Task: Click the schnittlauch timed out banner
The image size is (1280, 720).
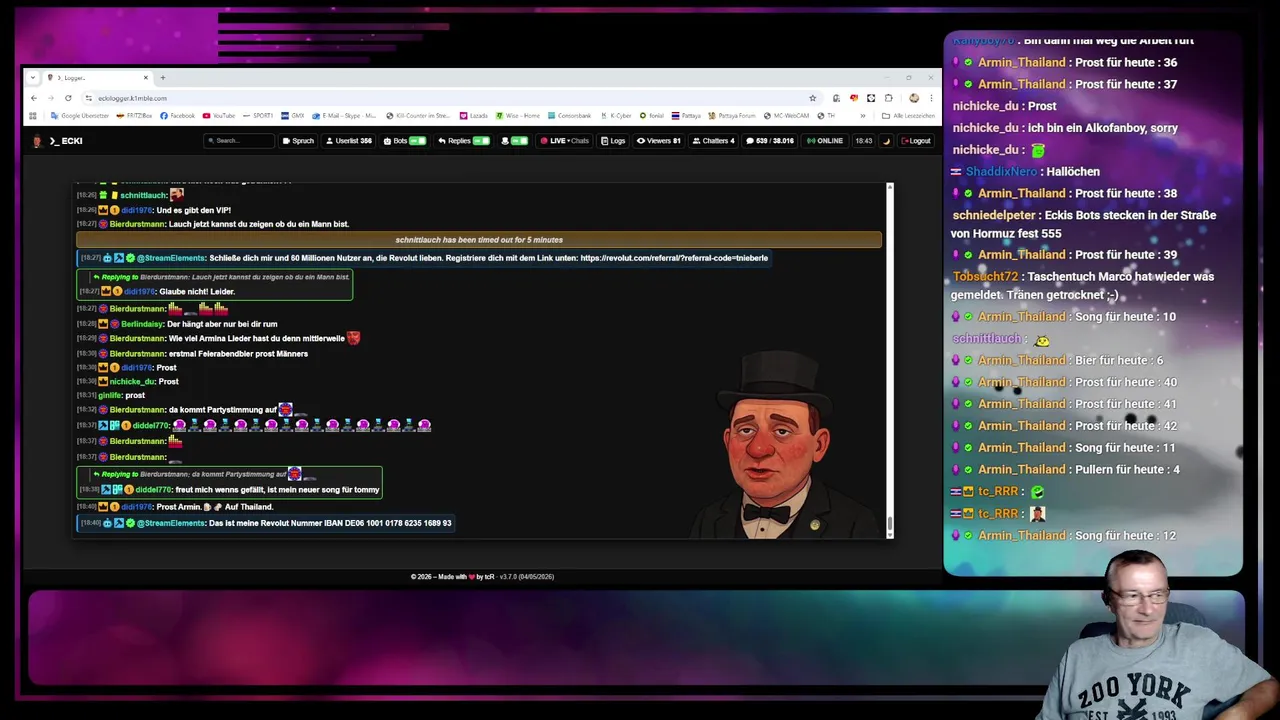Action: coord(479,240)
